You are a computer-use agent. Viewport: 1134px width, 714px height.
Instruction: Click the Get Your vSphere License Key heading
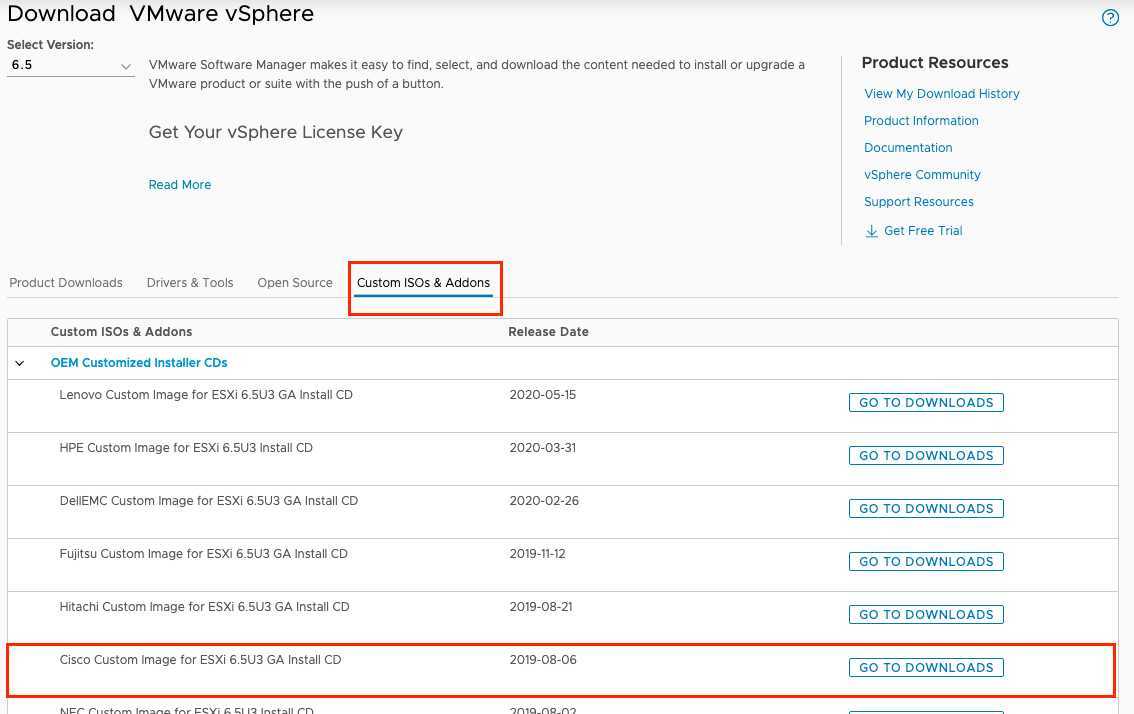point(276,132)
